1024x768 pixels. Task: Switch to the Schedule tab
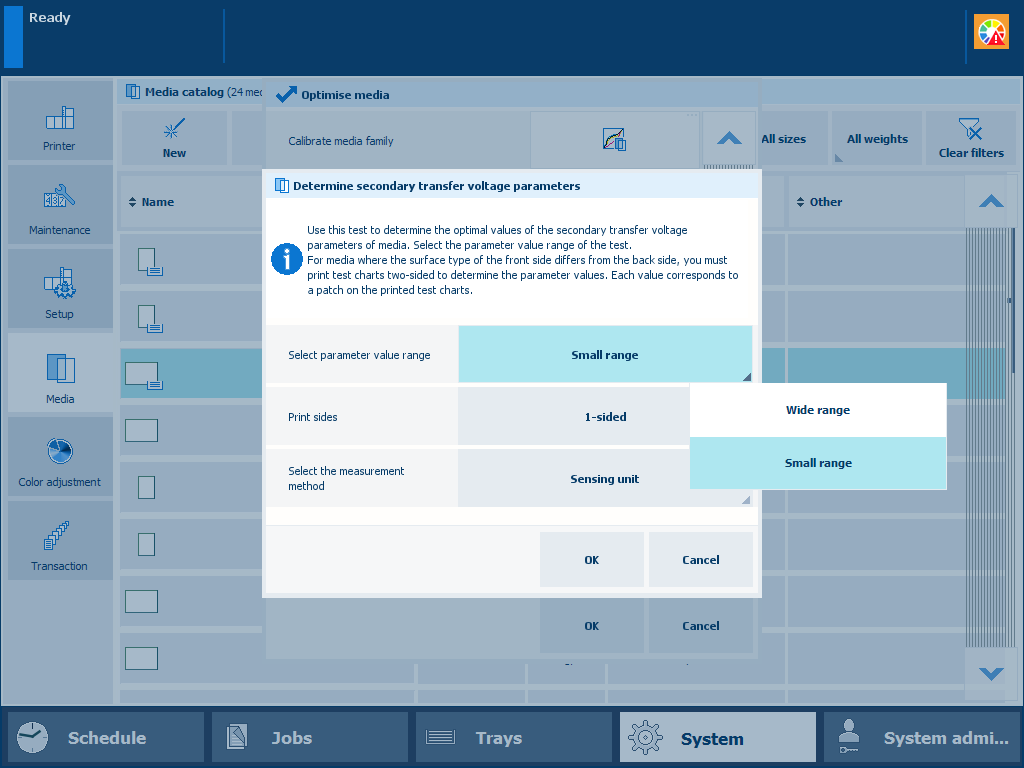[x=106, y=738]
